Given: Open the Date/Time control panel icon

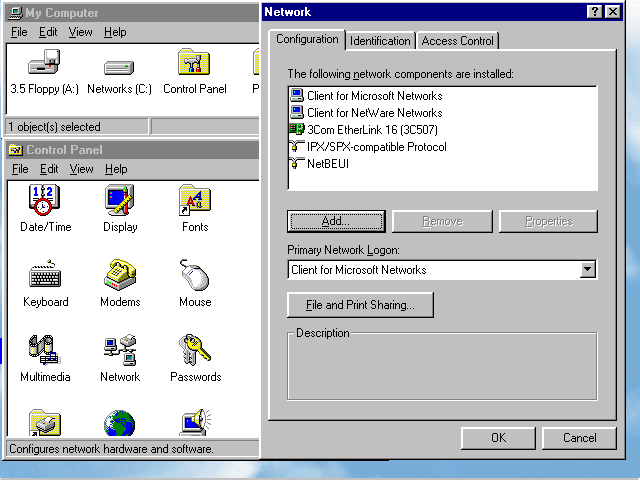Looking at the screenshot, I should pos(44,200).
